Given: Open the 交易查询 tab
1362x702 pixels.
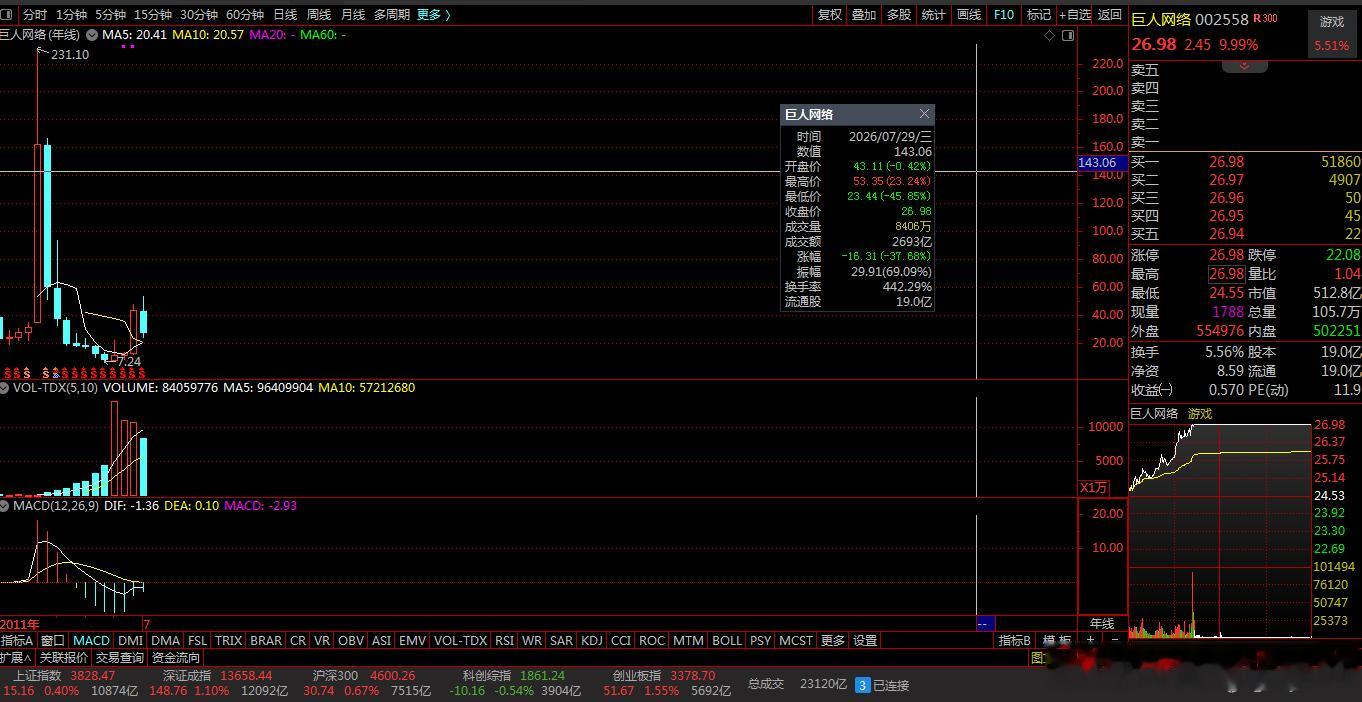Looking at the screenshot, I should click(x=120, y=658).
